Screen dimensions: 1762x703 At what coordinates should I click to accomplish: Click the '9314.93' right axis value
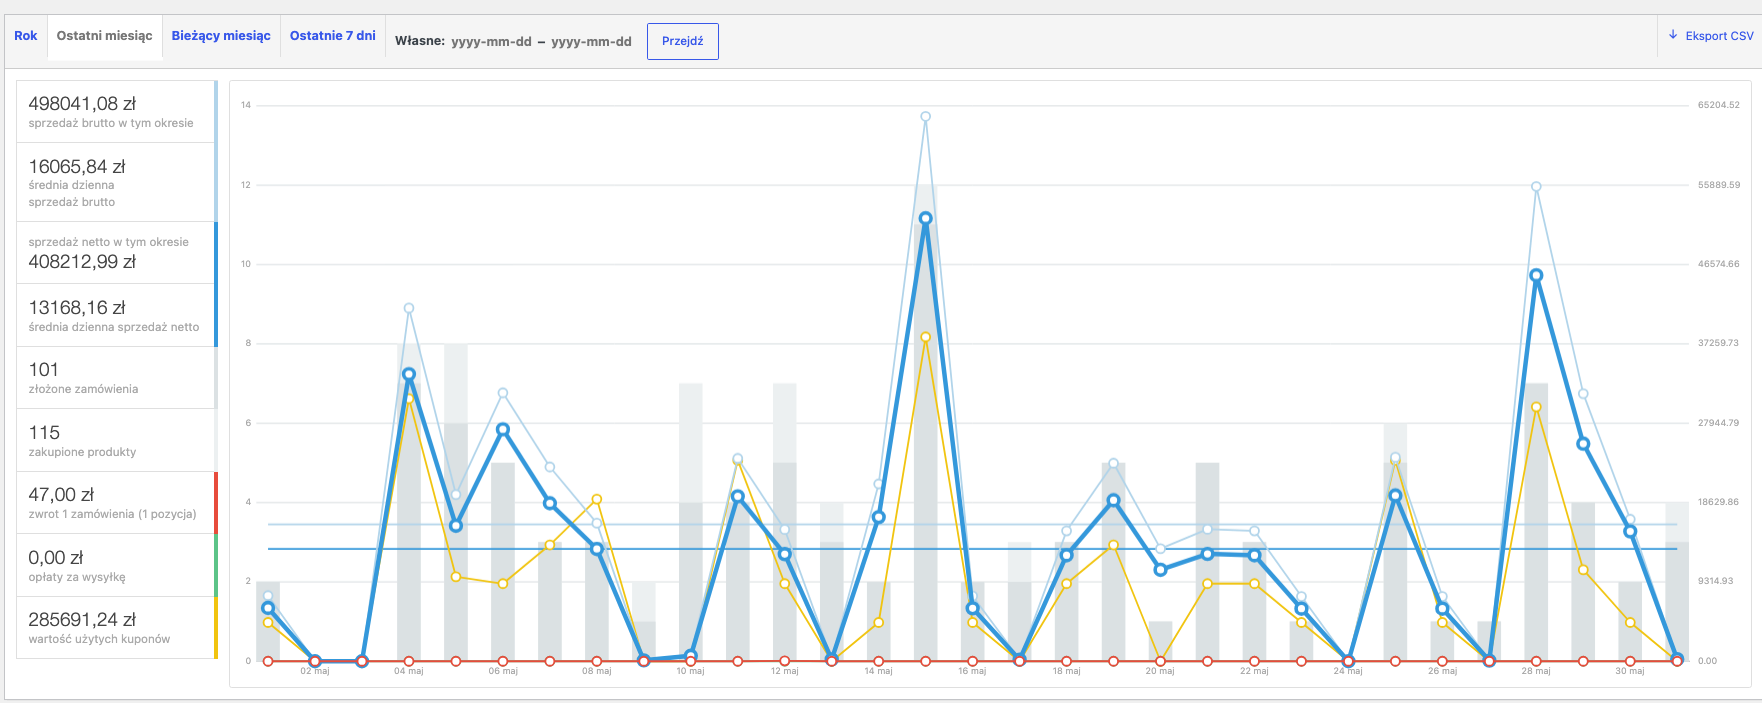point(1715,581)
